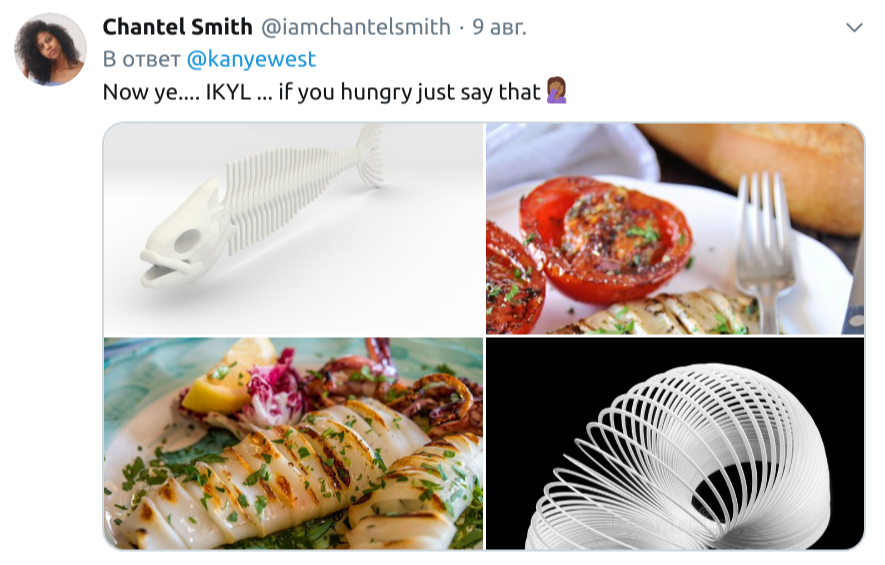Open the grilled squid photo
The height and width of the screenshot is (565, 885).
click(293, 443)
